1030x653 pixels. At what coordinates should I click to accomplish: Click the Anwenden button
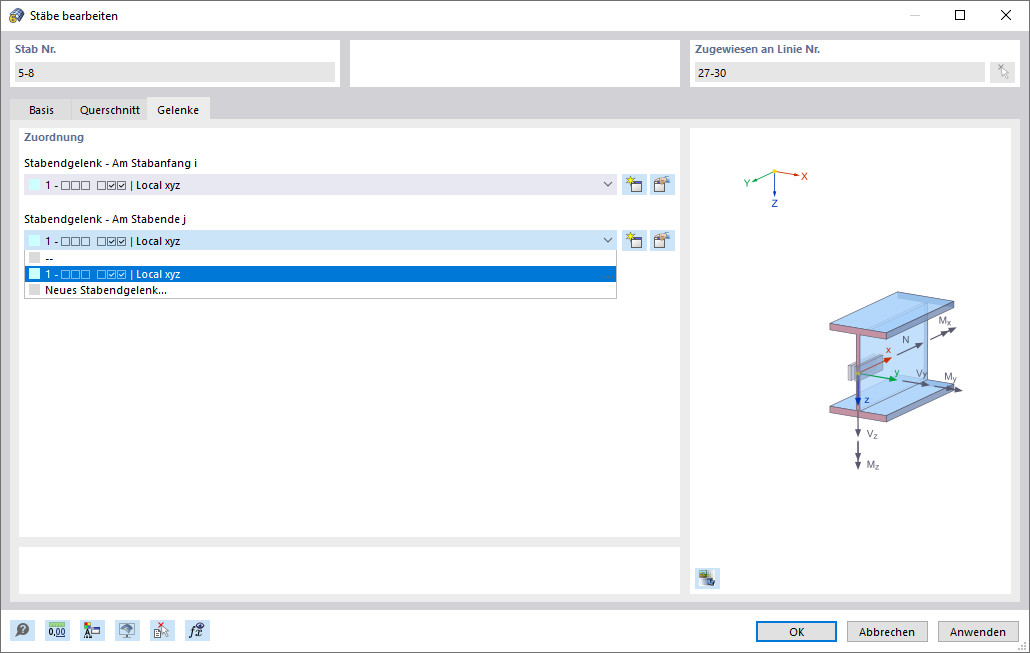pos(977,631)
